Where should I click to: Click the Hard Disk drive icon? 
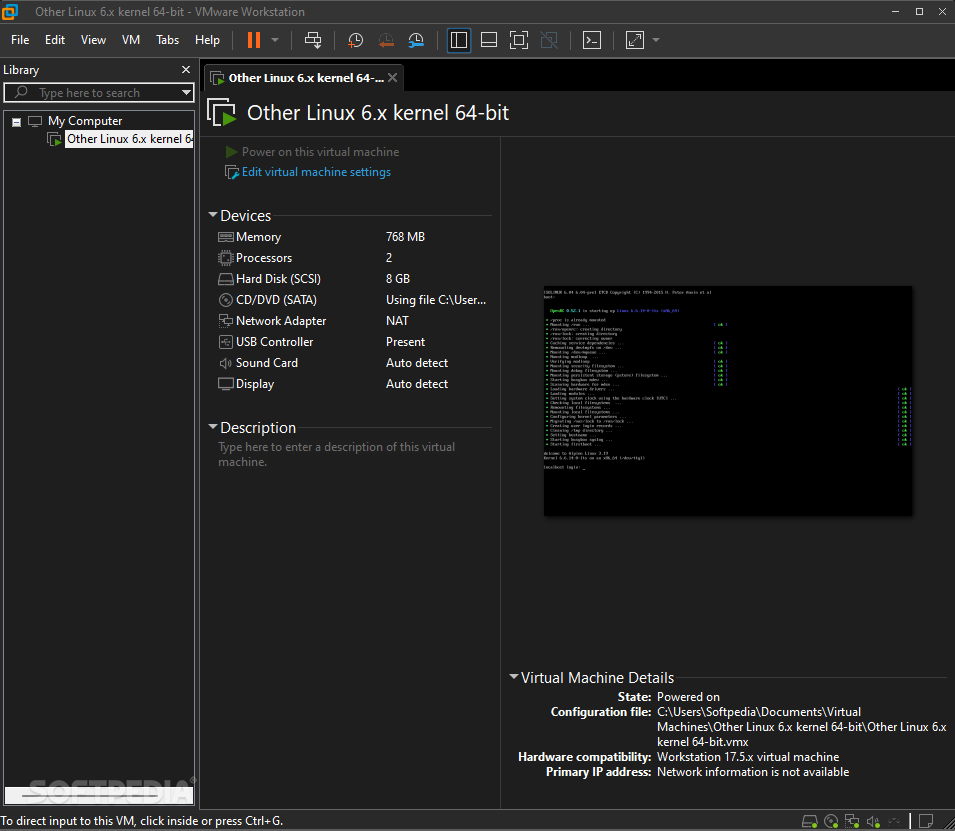pyautogui.click(x=226, y=279)
